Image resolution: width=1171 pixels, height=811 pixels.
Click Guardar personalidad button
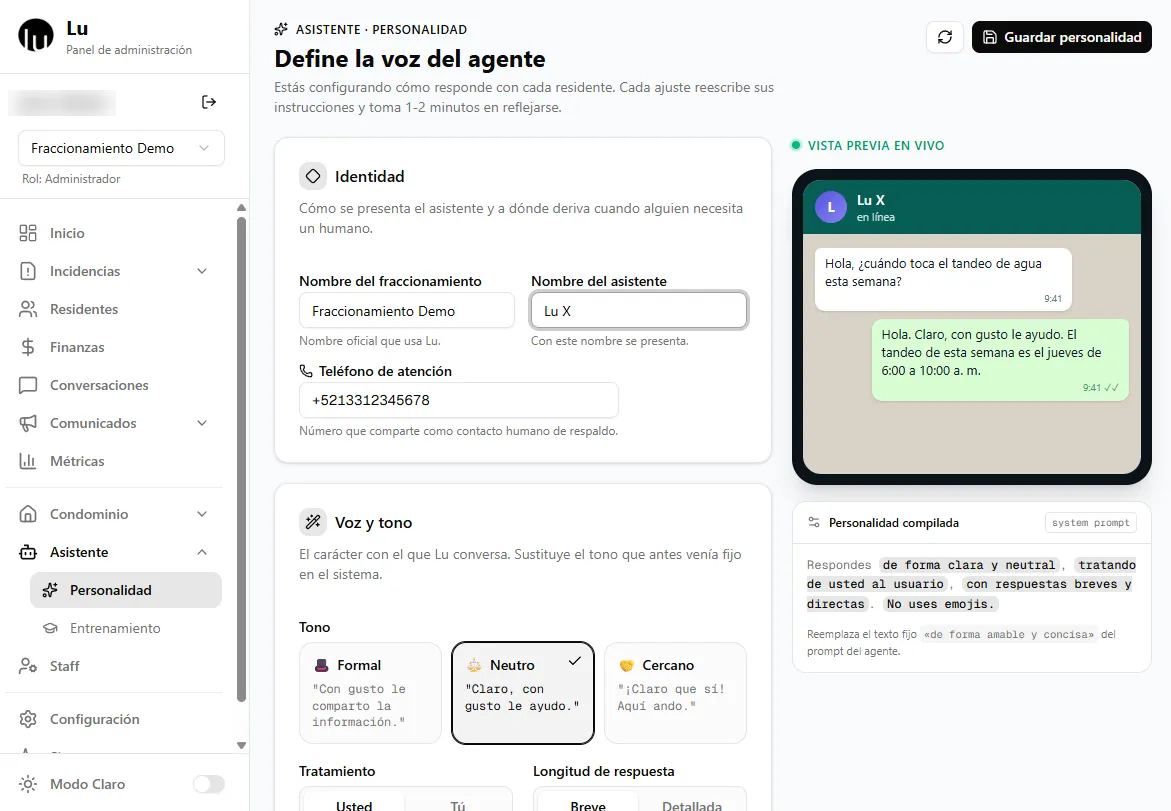pyautogui.click(x=1061, y=37)
